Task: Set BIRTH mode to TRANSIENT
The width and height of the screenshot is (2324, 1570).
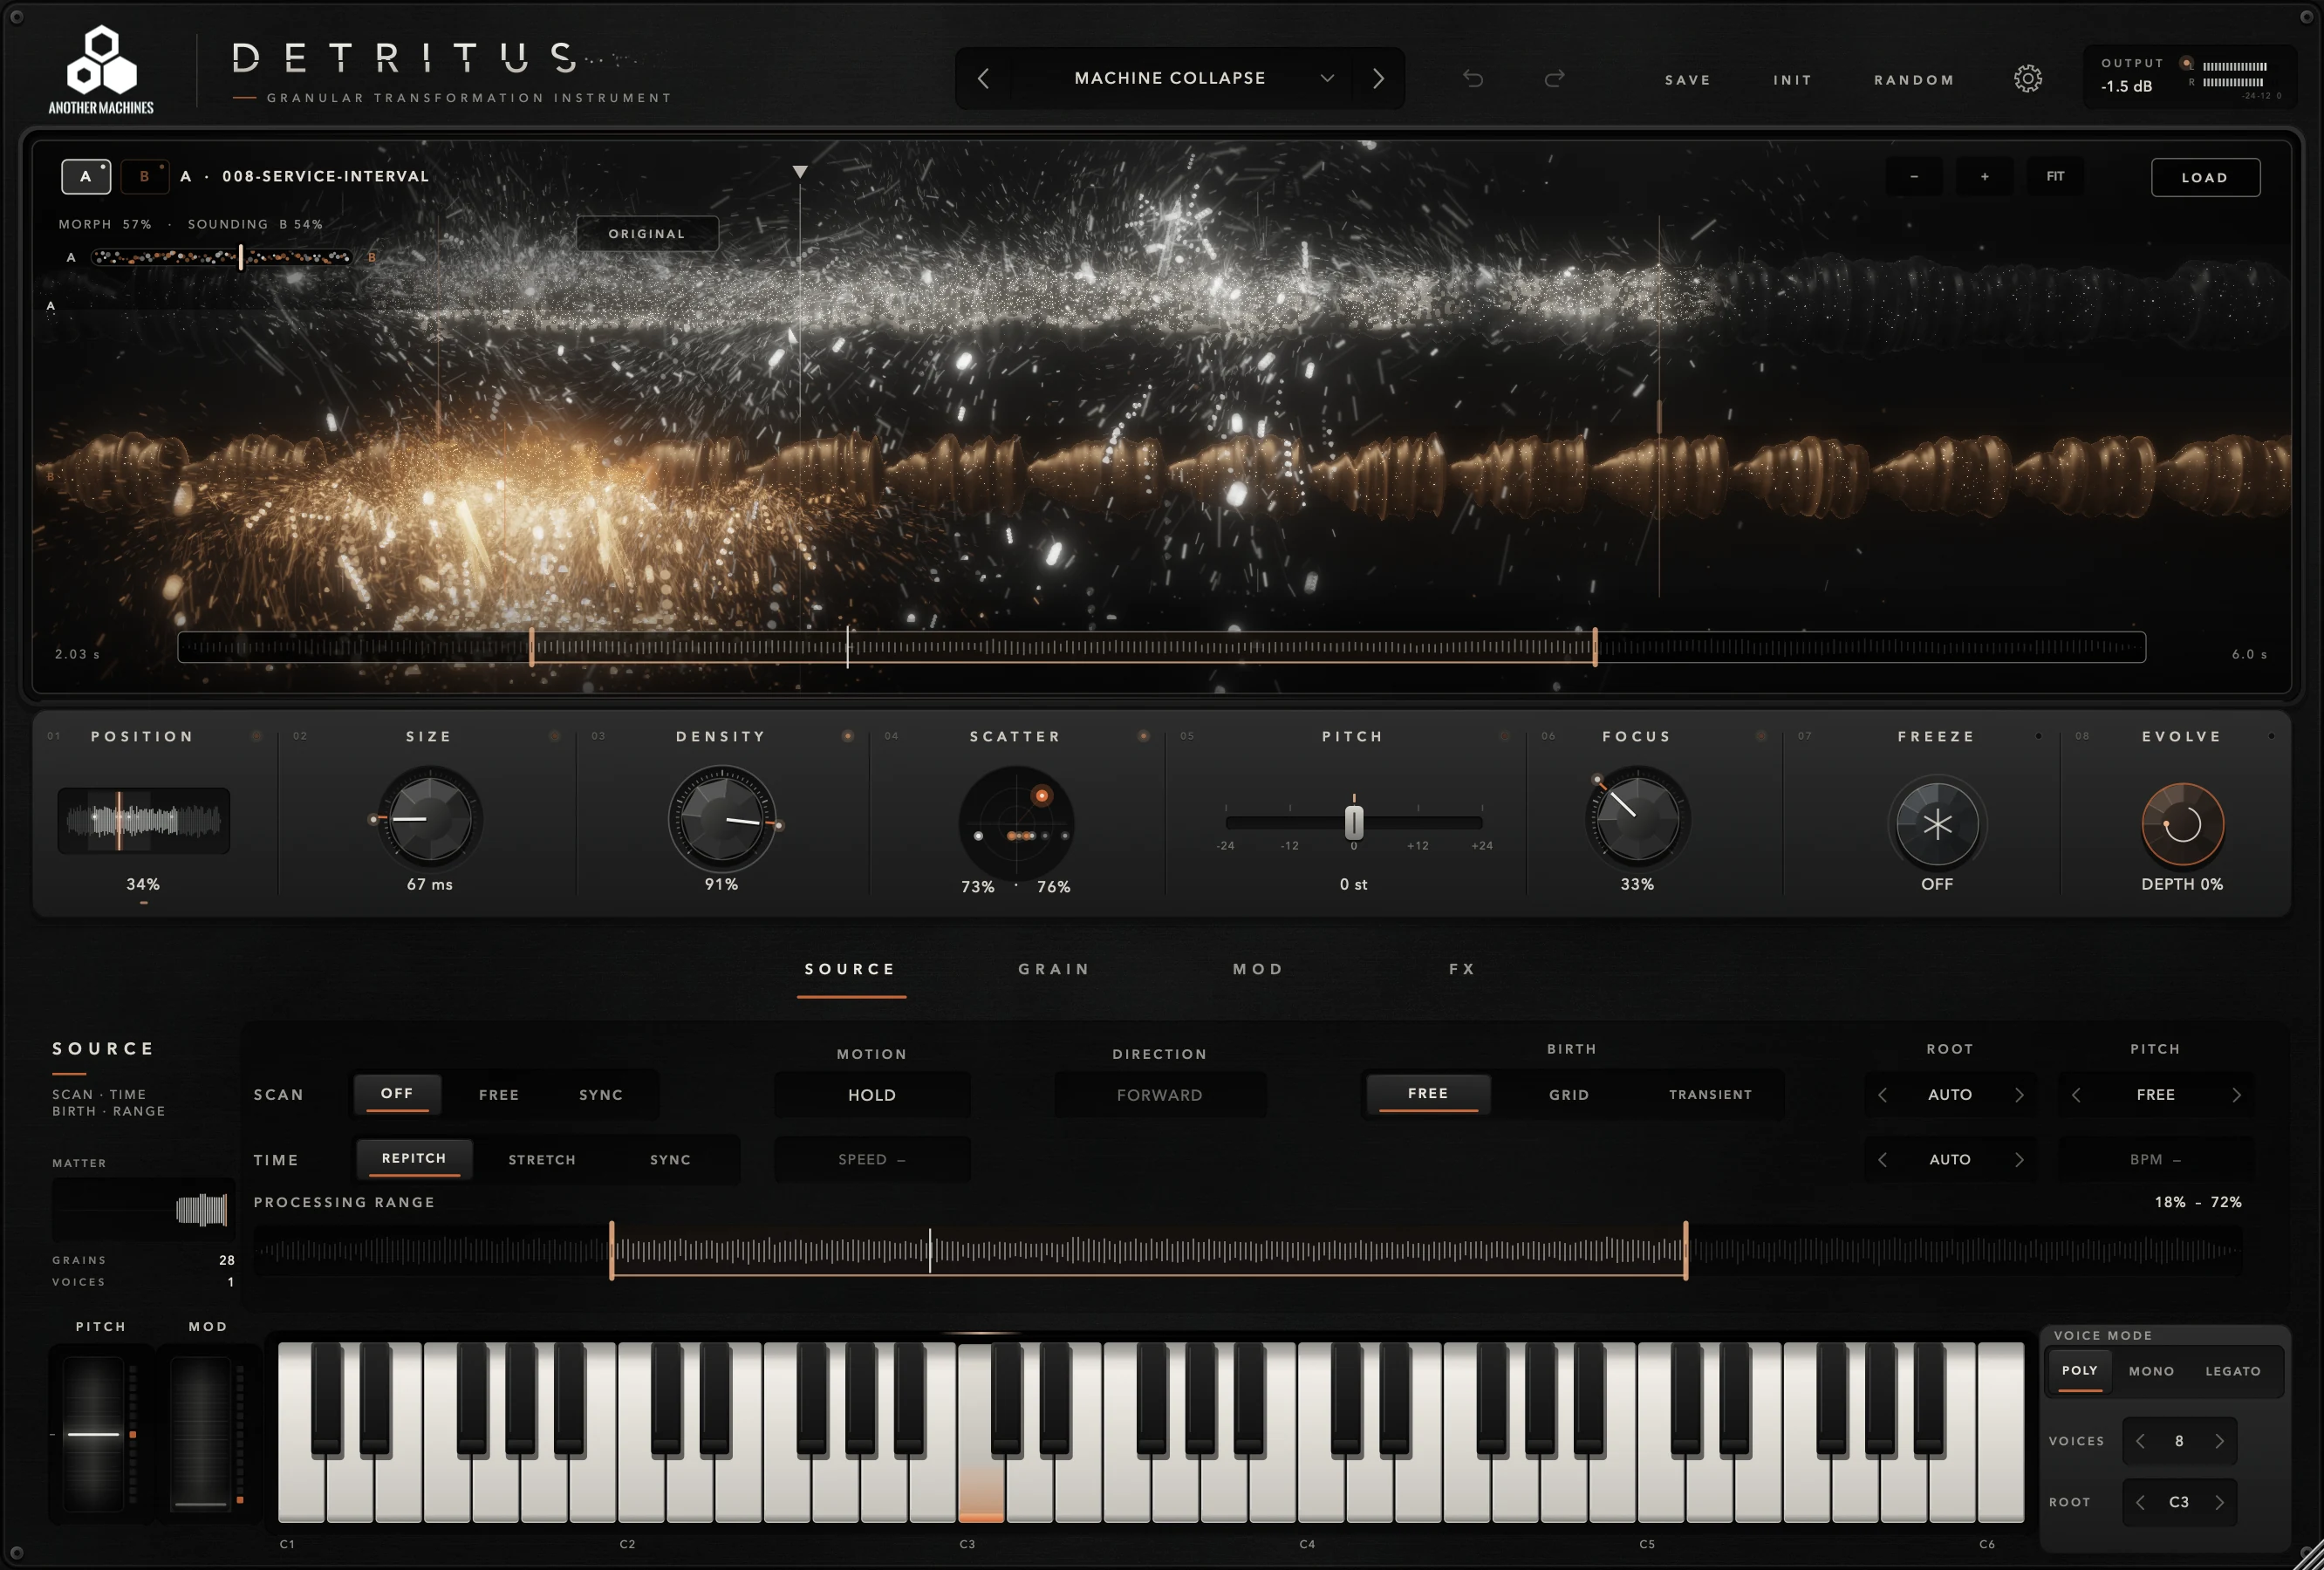Action: 1710,1095
